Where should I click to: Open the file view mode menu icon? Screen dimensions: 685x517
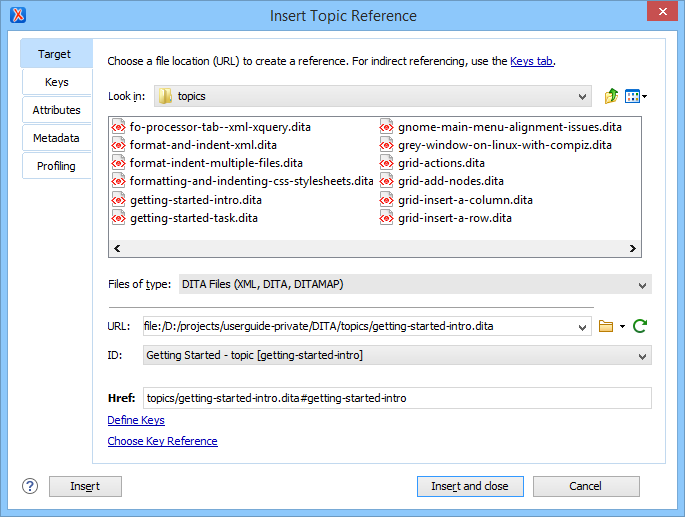click(x=635, y=96)
